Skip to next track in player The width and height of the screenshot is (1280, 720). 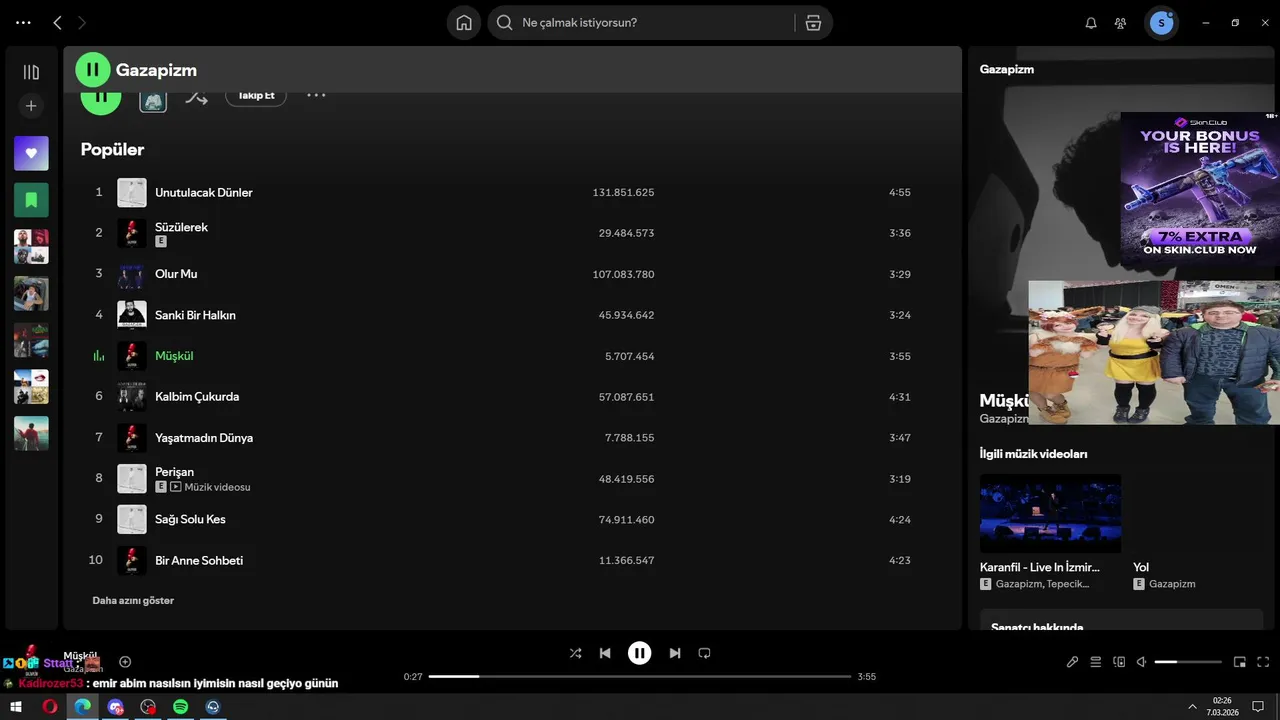675,653
